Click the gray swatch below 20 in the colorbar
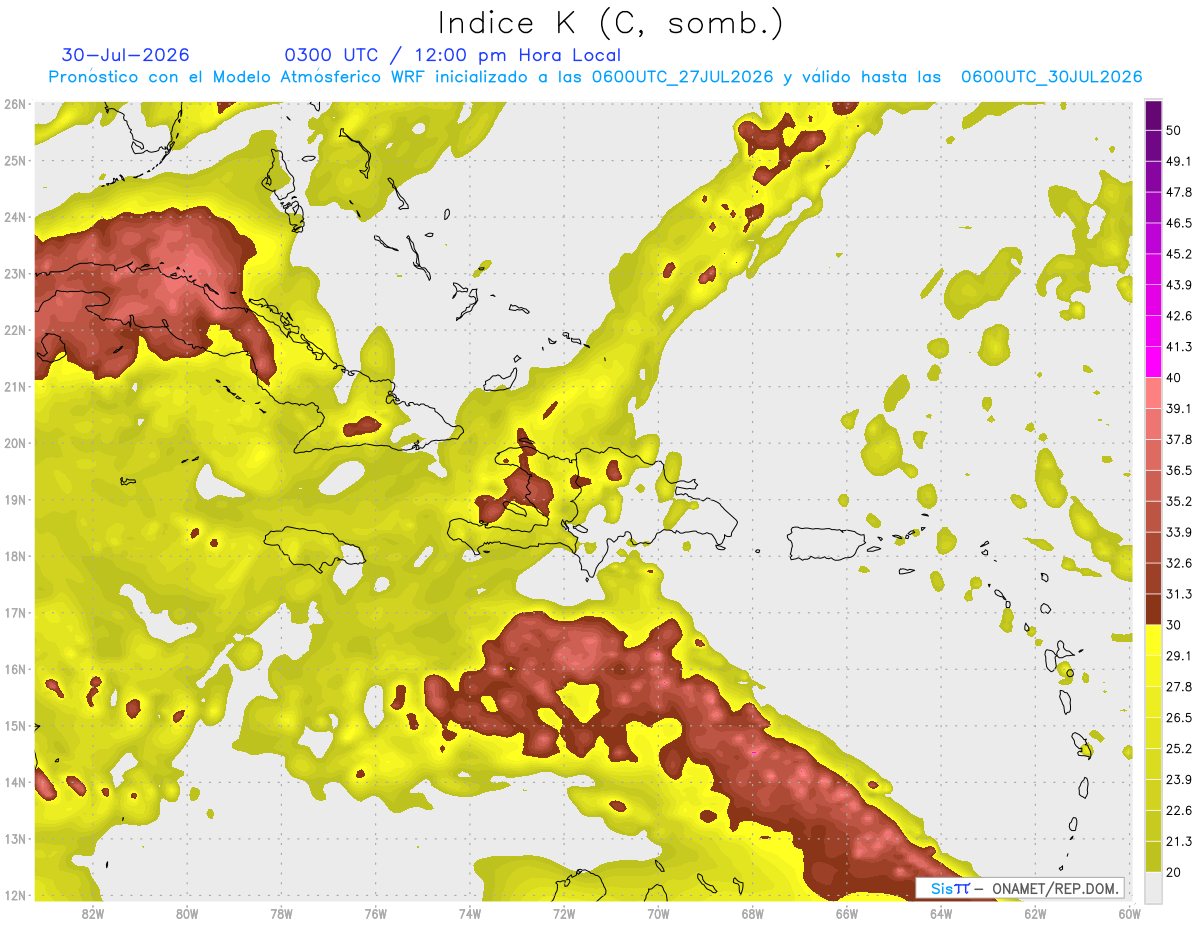 point(1153,886)
